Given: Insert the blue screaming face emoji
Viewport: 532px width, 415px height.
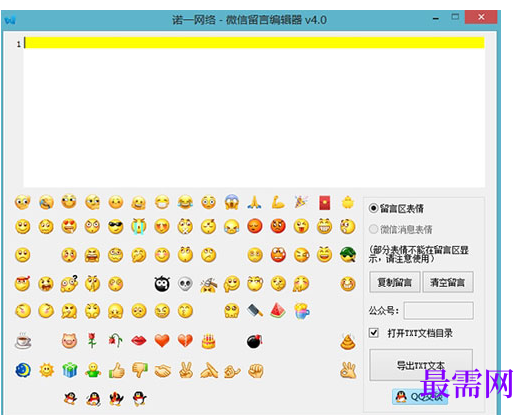Looking at the screenshot, I should 232,202.
